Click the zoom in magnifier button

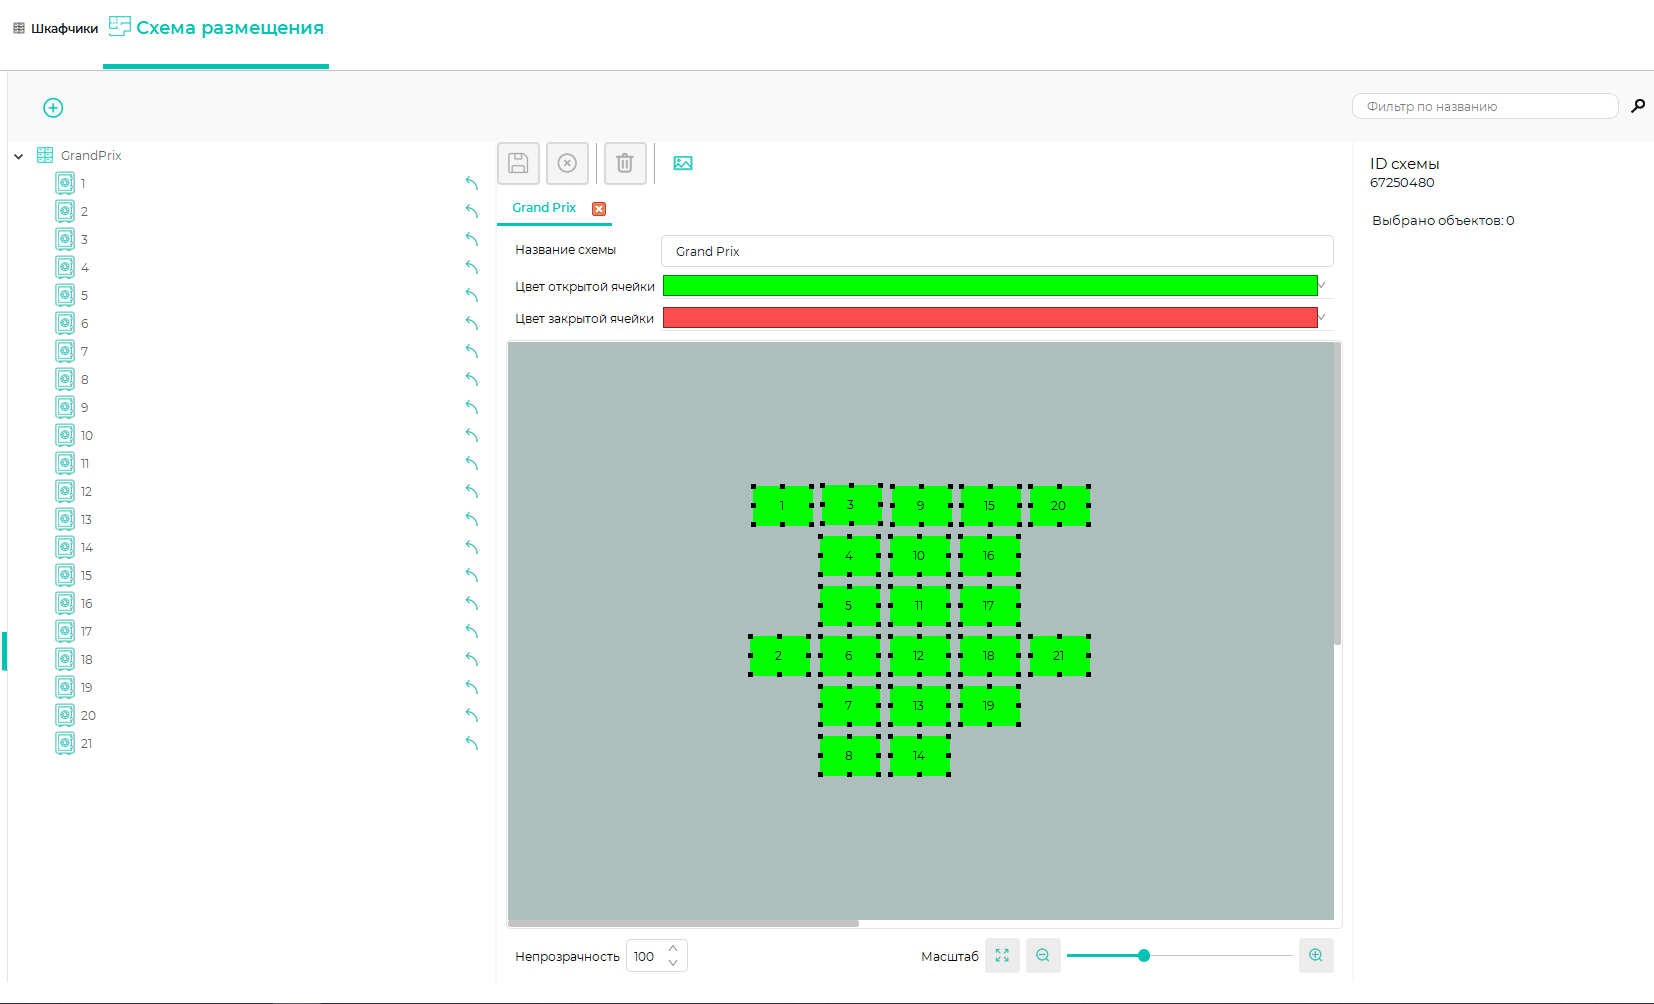click(1316, 956)
